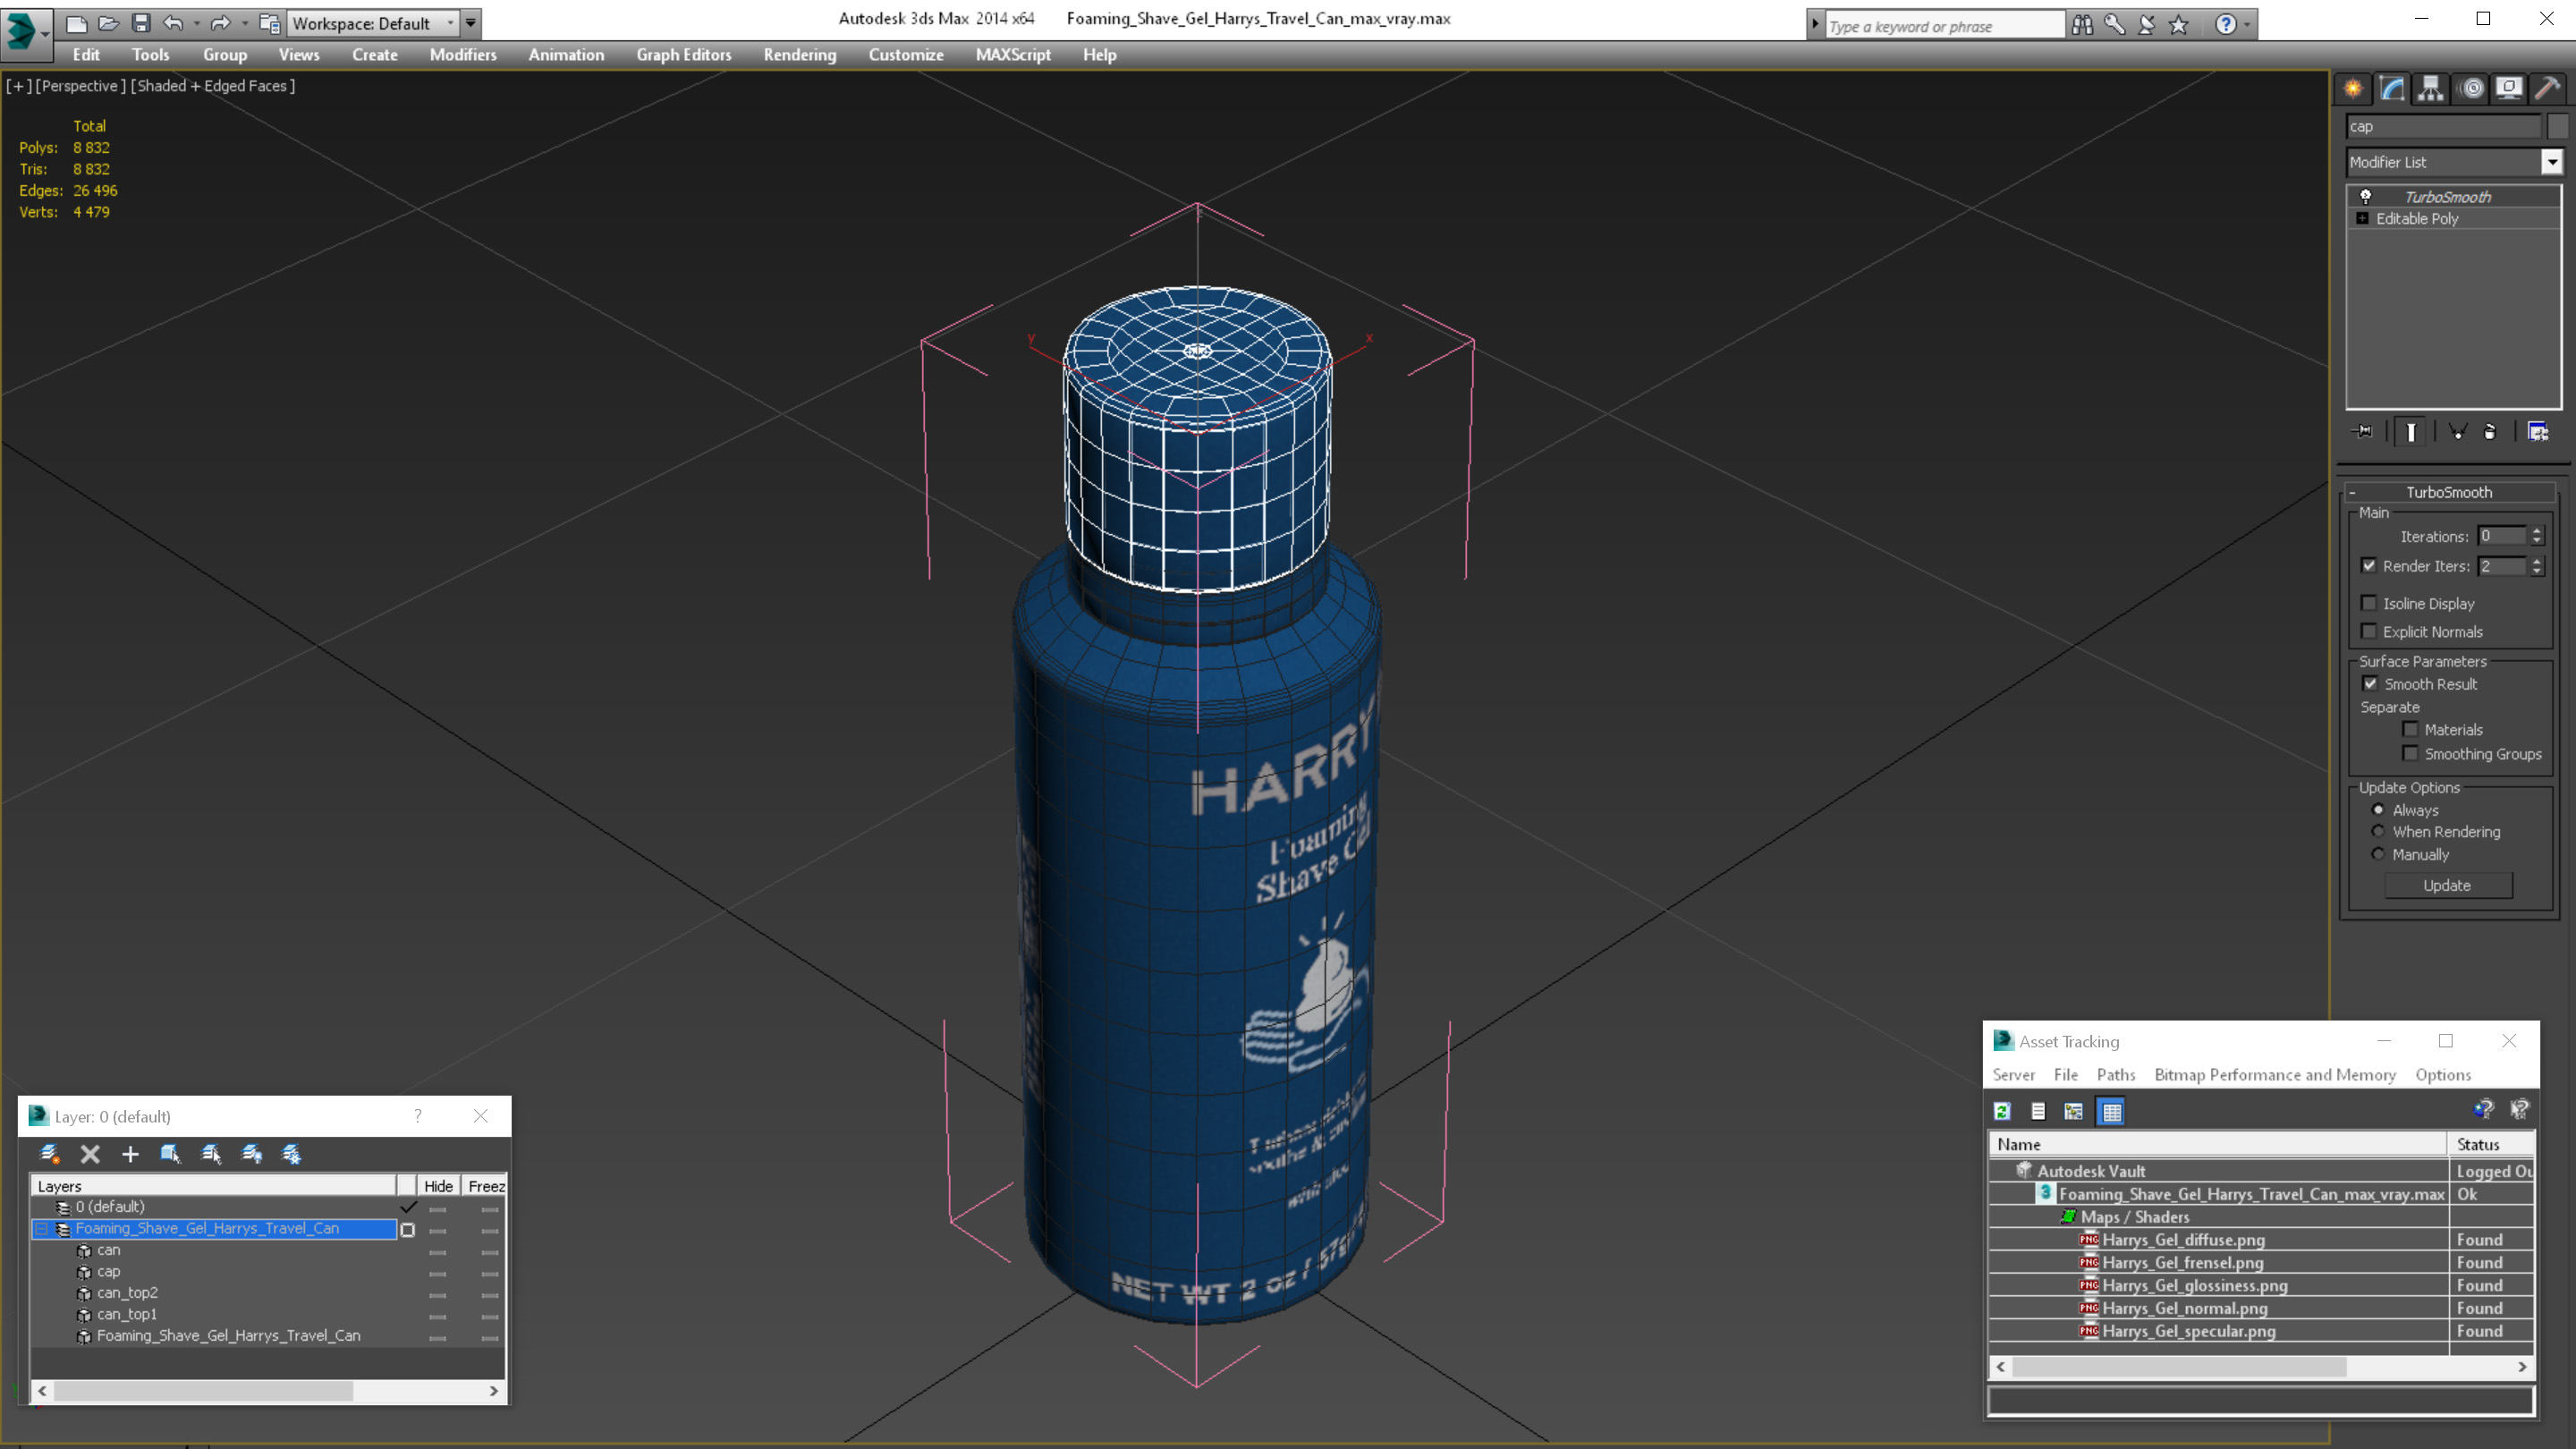Switch Asset Tracking to tree view icon
This screenshot has width=2576, height=1449.
(2074, 1111)
